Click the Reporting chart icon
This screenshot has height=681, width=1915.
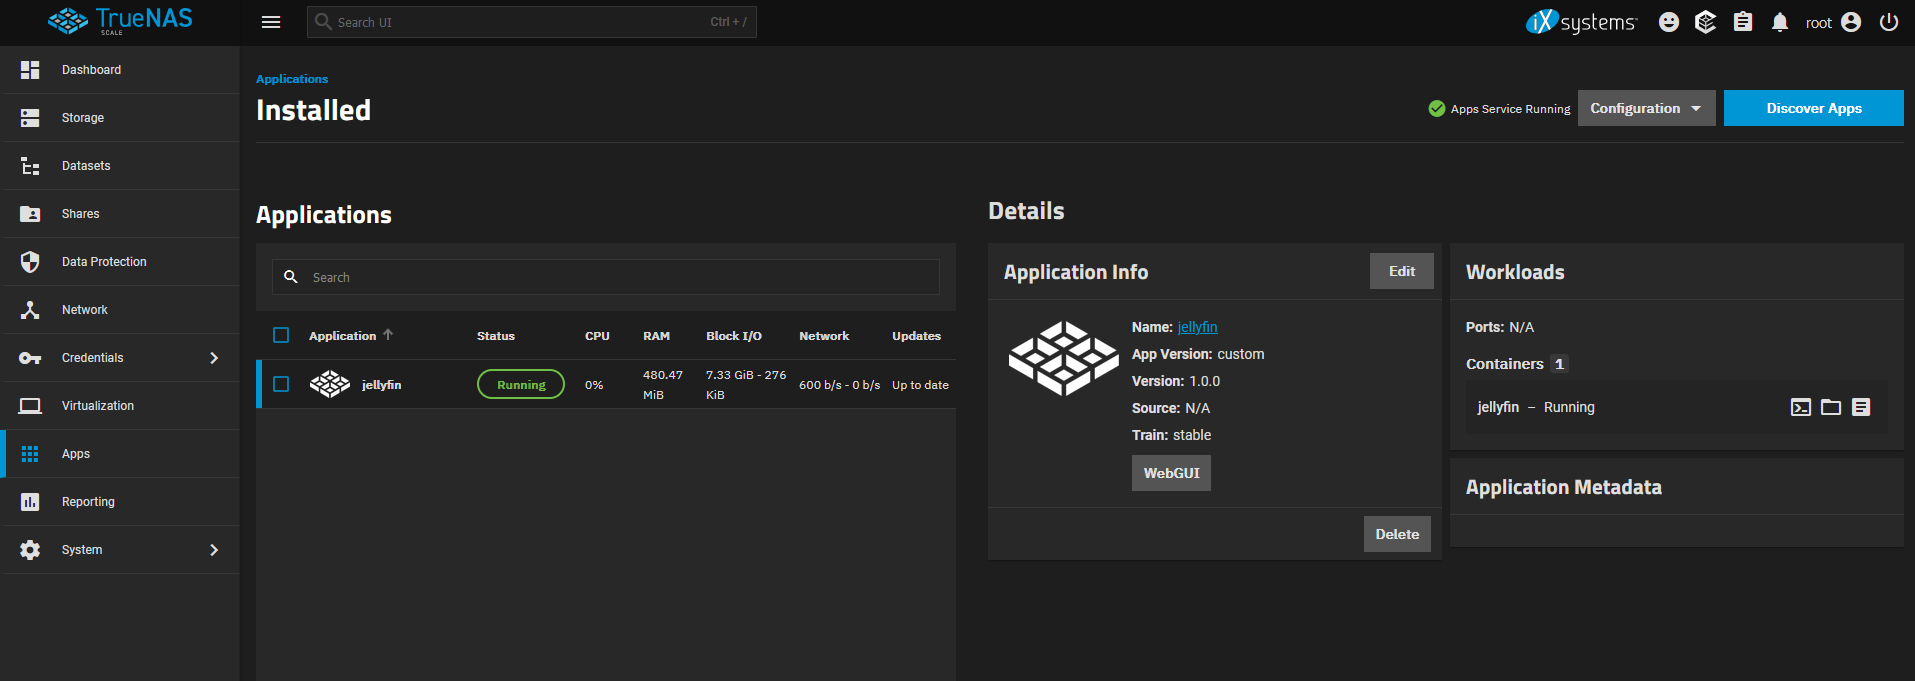click(x=30, y=502)
